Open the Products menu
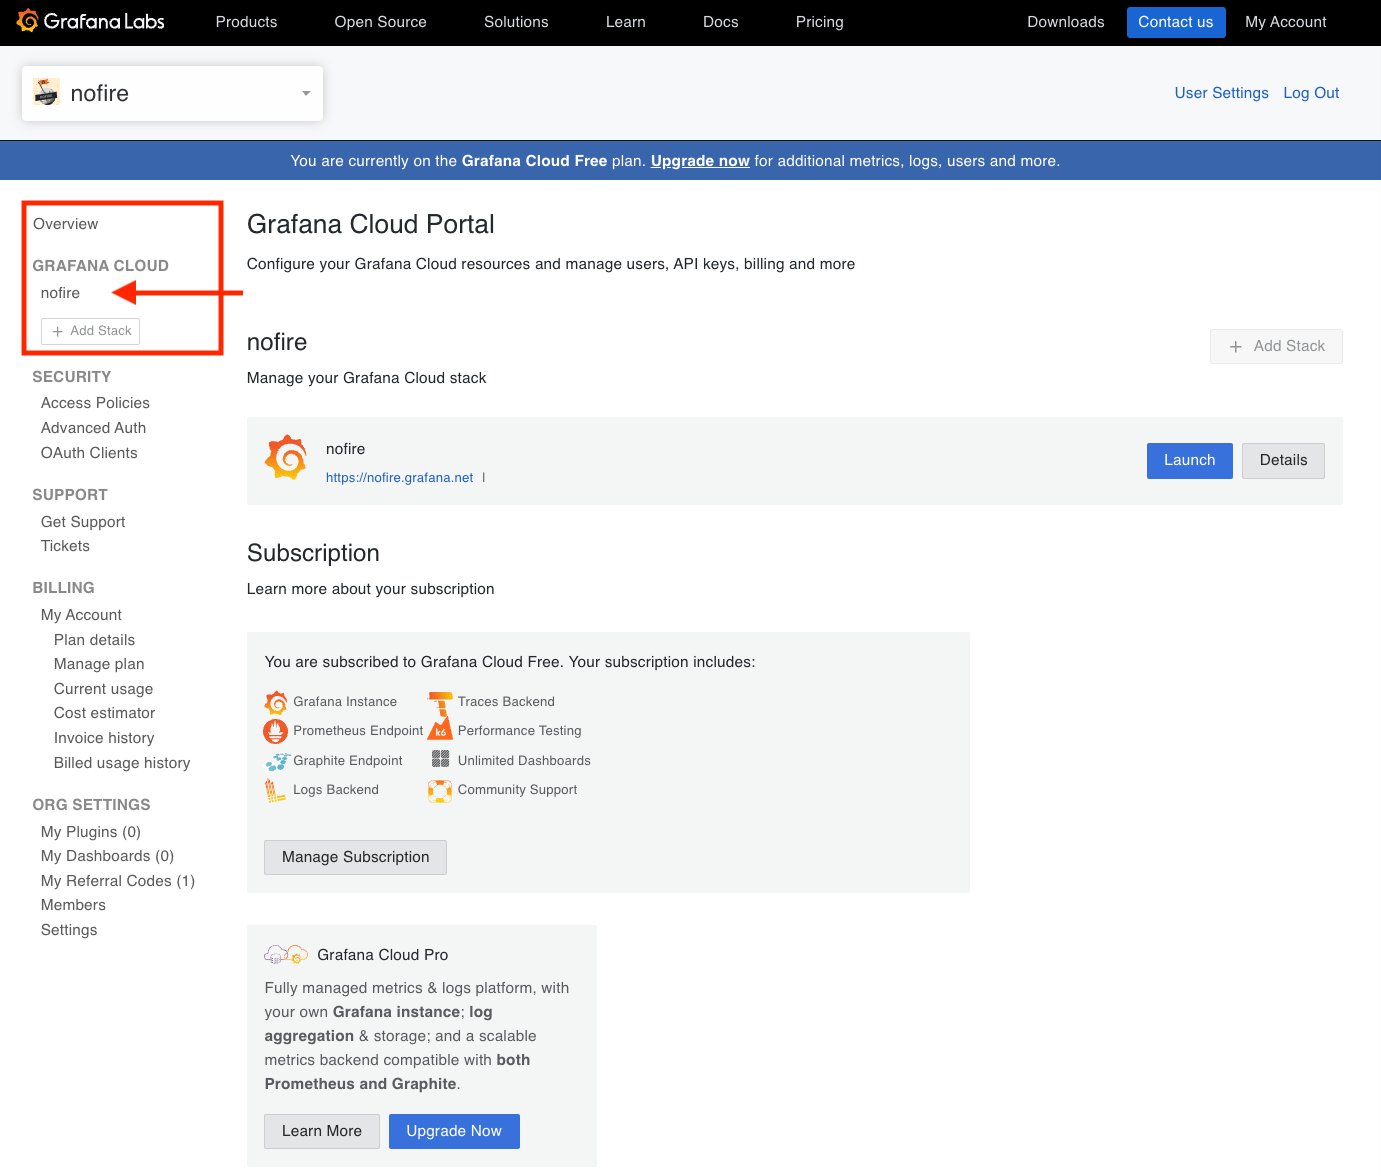The image size is (1381, 1176). pos(246,22)
